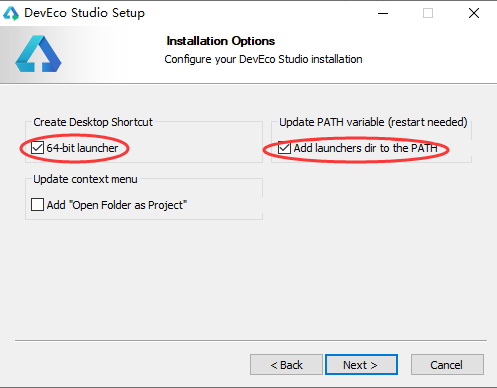The width and height of the screenshot is (497, 388).
Task: Click the "Add launchers dir to the PATH" label
Action: click(x=365, y=148)
